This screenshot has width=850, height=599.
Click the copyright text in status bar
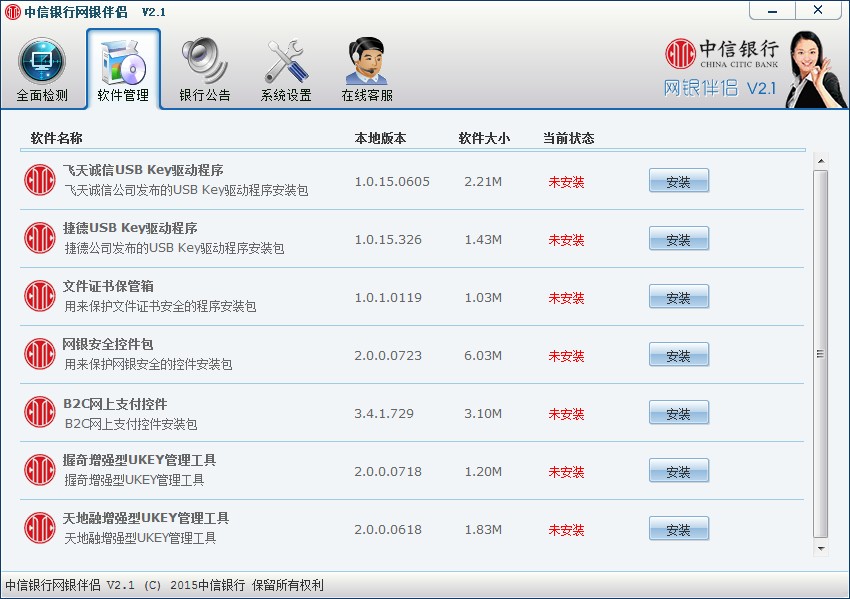point(164,585)
